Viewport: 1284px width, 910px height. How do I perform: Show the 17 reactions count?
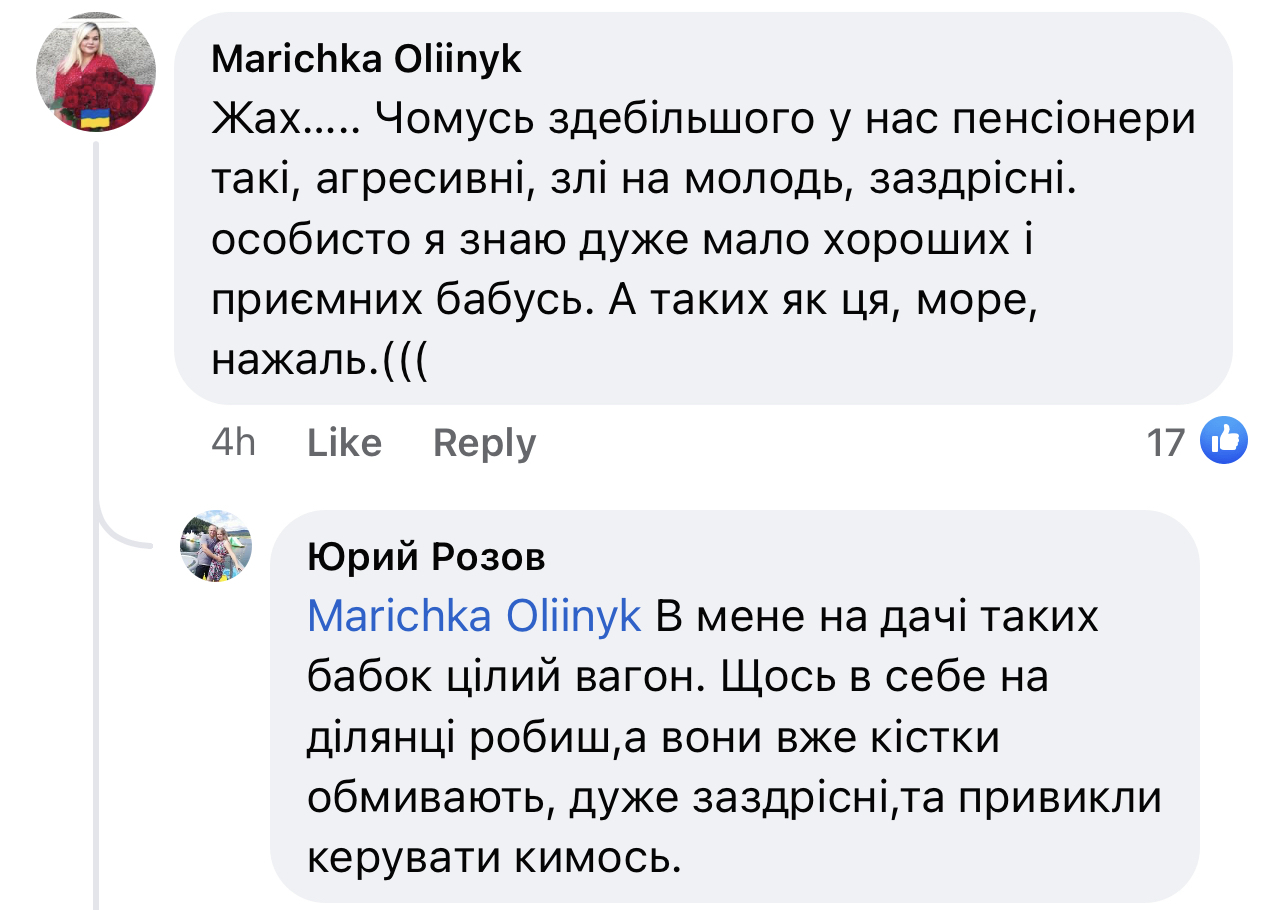click(1165, 442)
